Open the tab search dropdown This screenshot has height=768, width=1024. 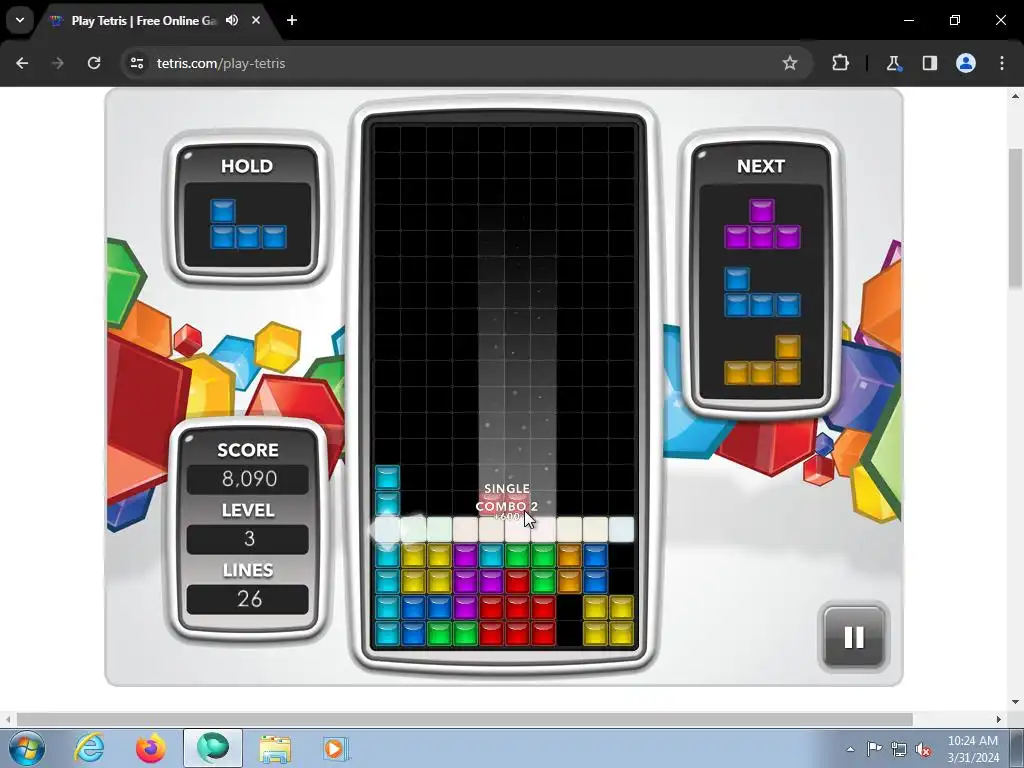(x=20, y=20)
